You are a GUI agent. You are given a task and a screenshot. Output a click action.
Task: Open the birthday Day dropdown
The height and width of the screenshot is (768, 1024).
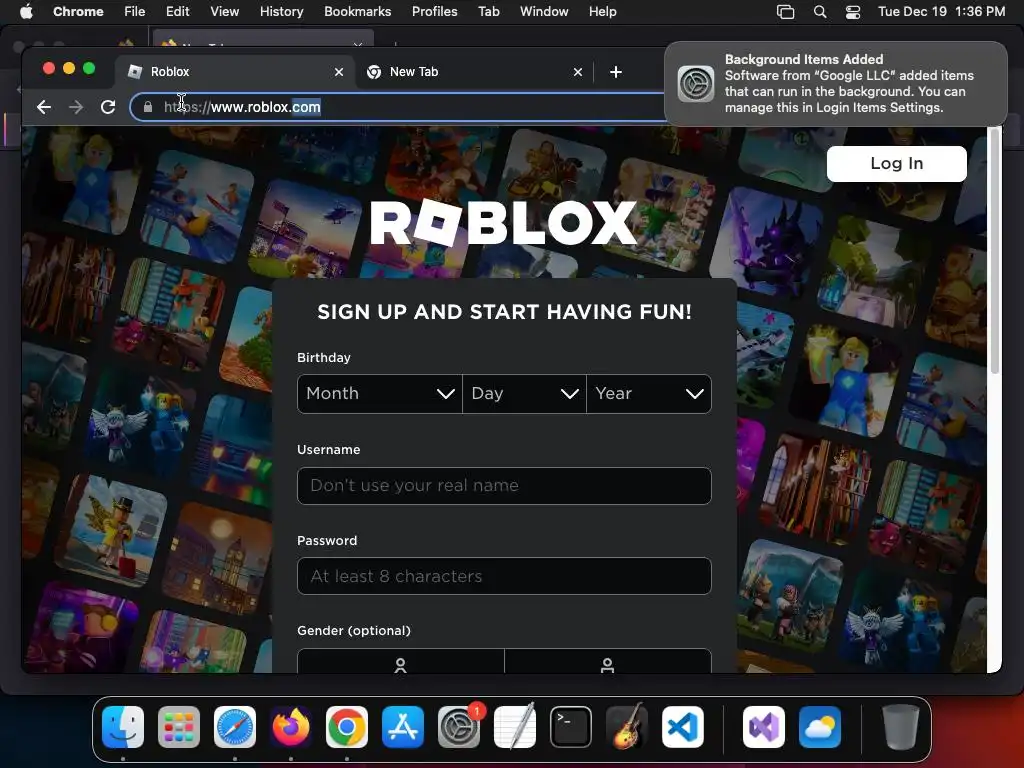524,394
